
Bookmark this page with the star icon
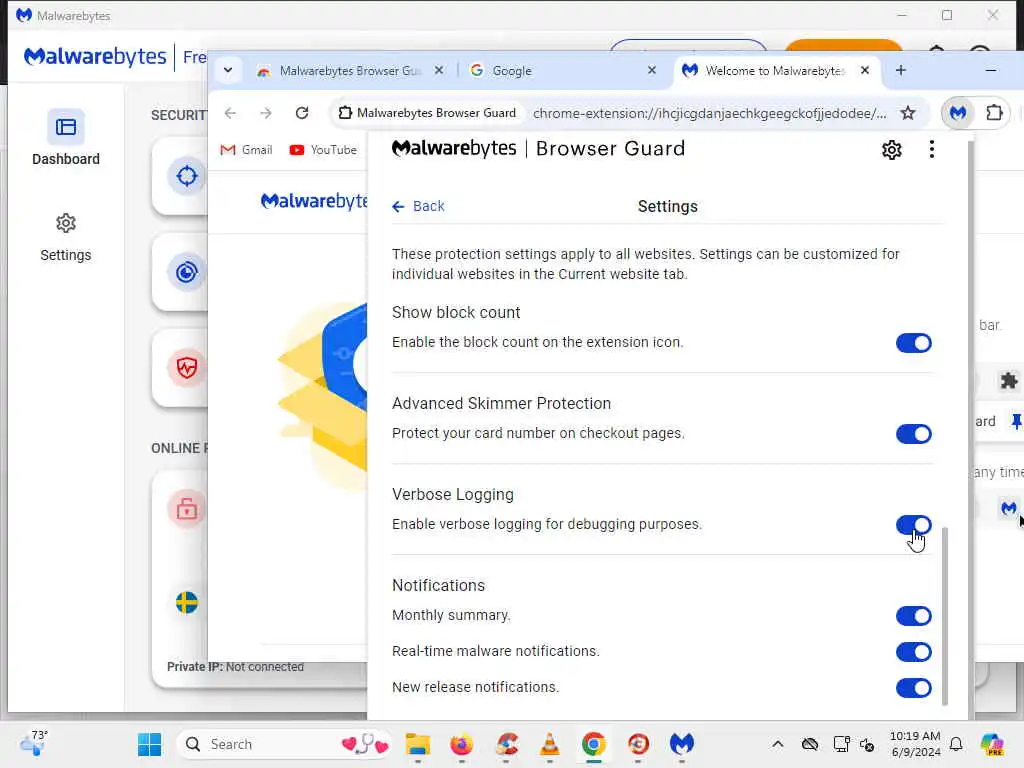point(908,113)
